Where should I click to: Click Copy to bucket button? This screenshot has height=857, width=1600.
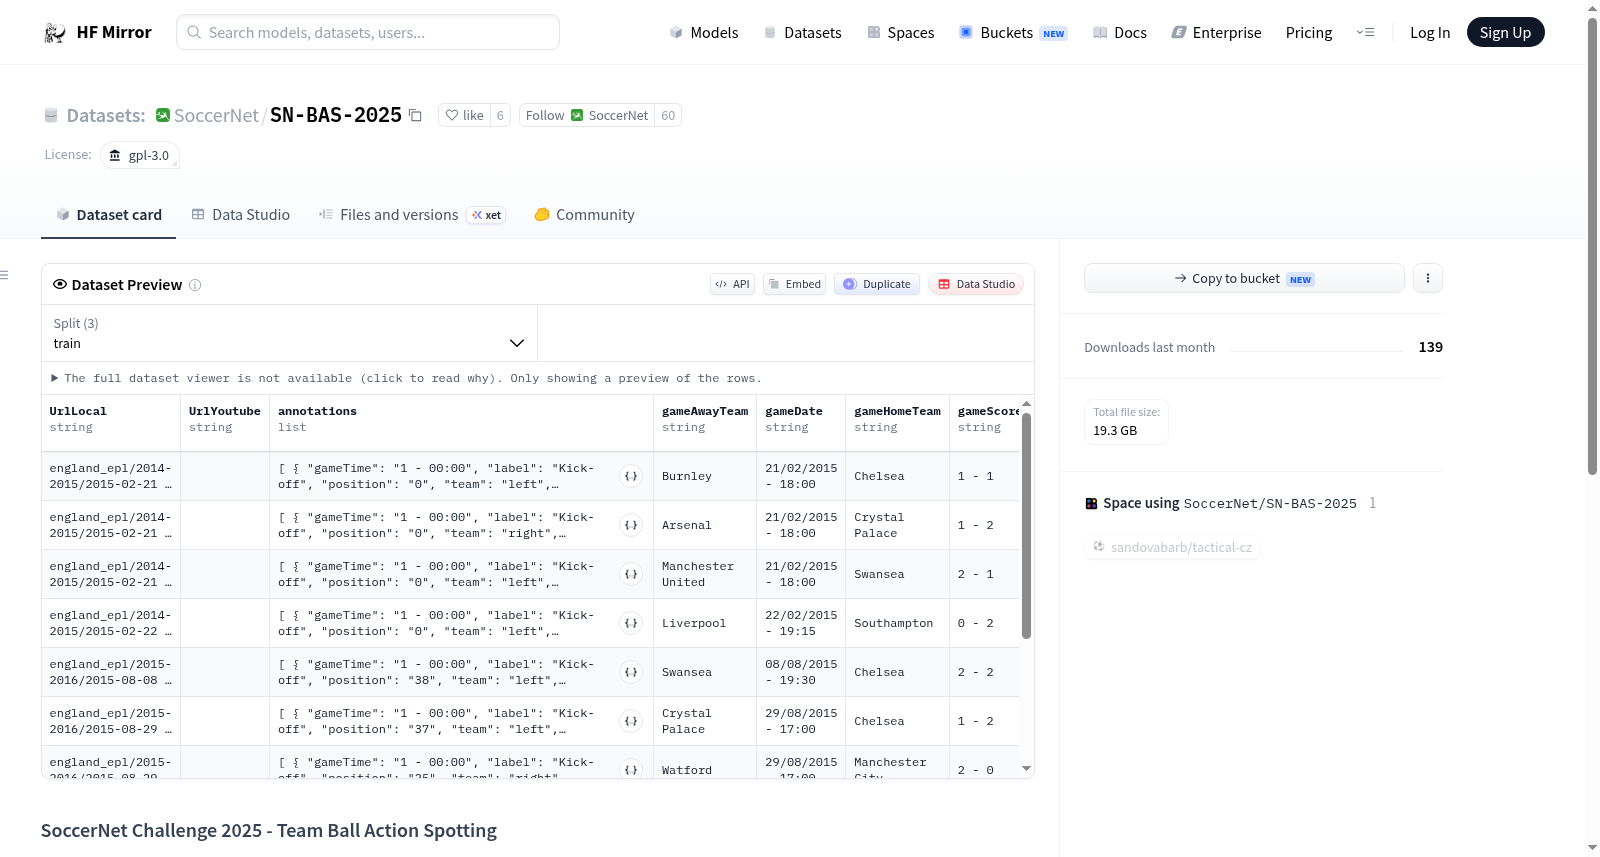1244,278
